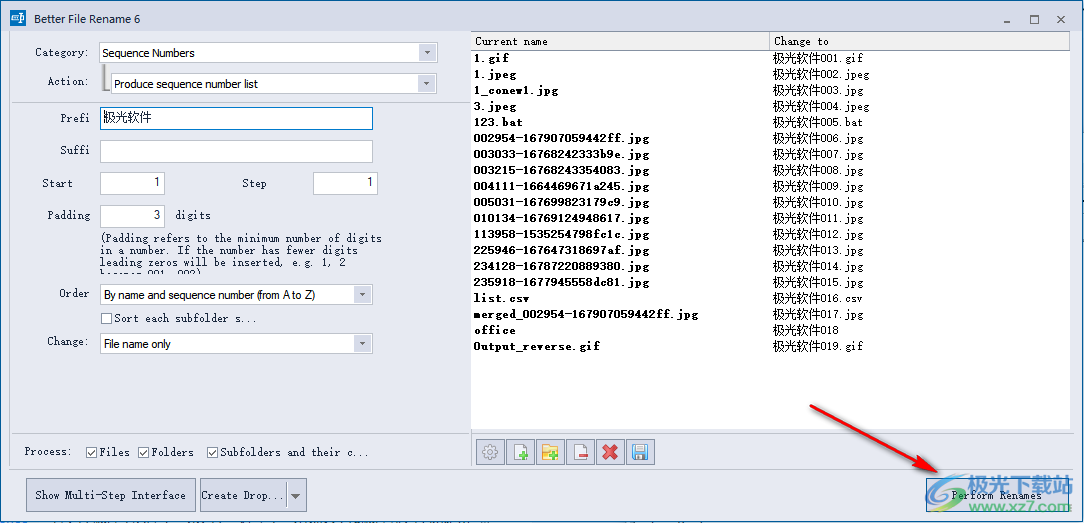Toggle the Files checkbox
Screen dimensions: 1084x523
click(91, 453)
